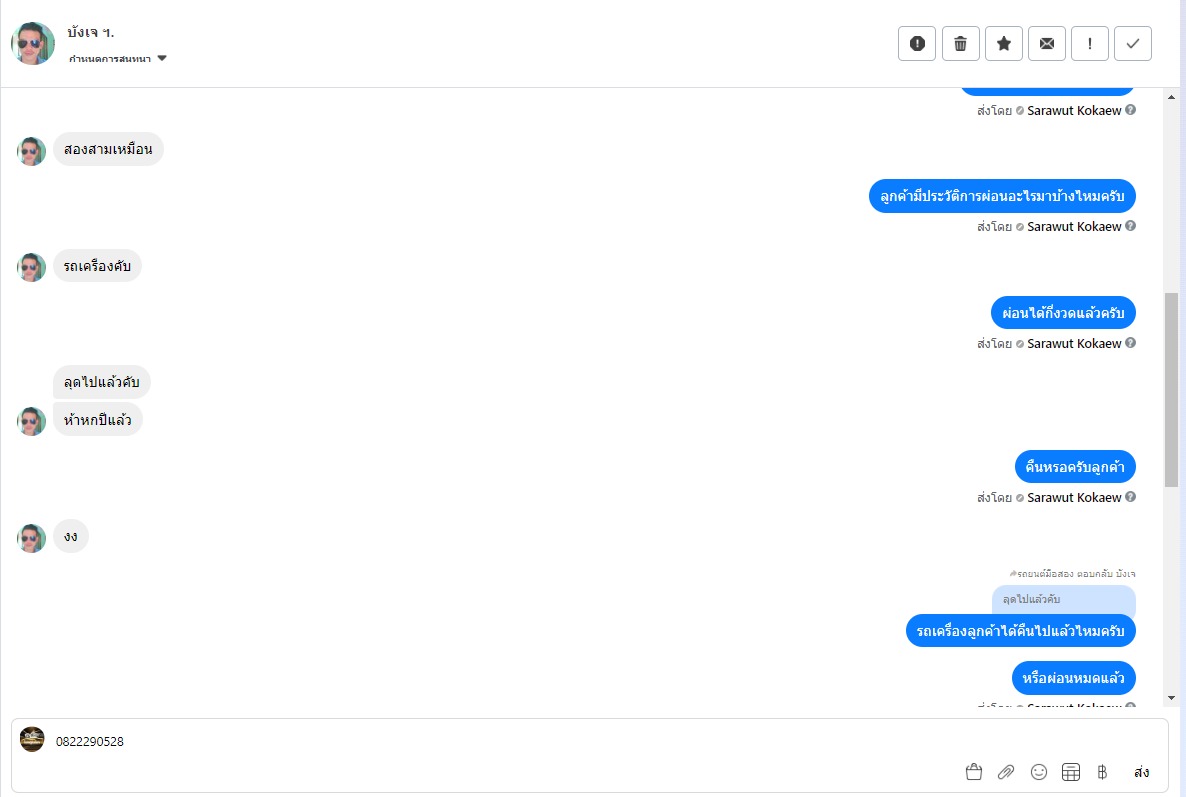Delete conversation using trash icon
This screenshot has height=797, width=1186.
click(960, 44)
